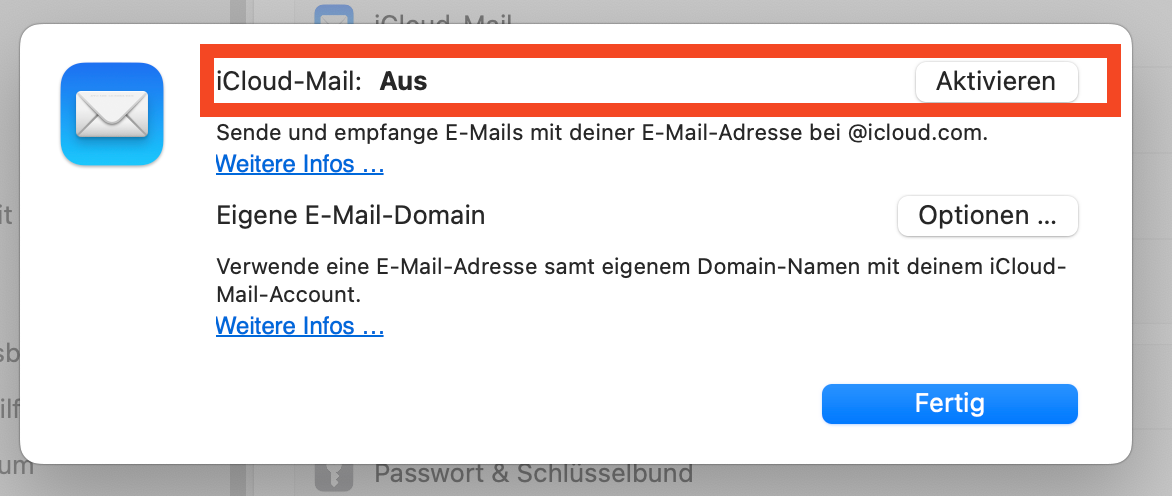This screenshot has width=1172, height=496.
Task: Click the key icon beside Passwort & Schlüsselbund
Action: point(335,476)
